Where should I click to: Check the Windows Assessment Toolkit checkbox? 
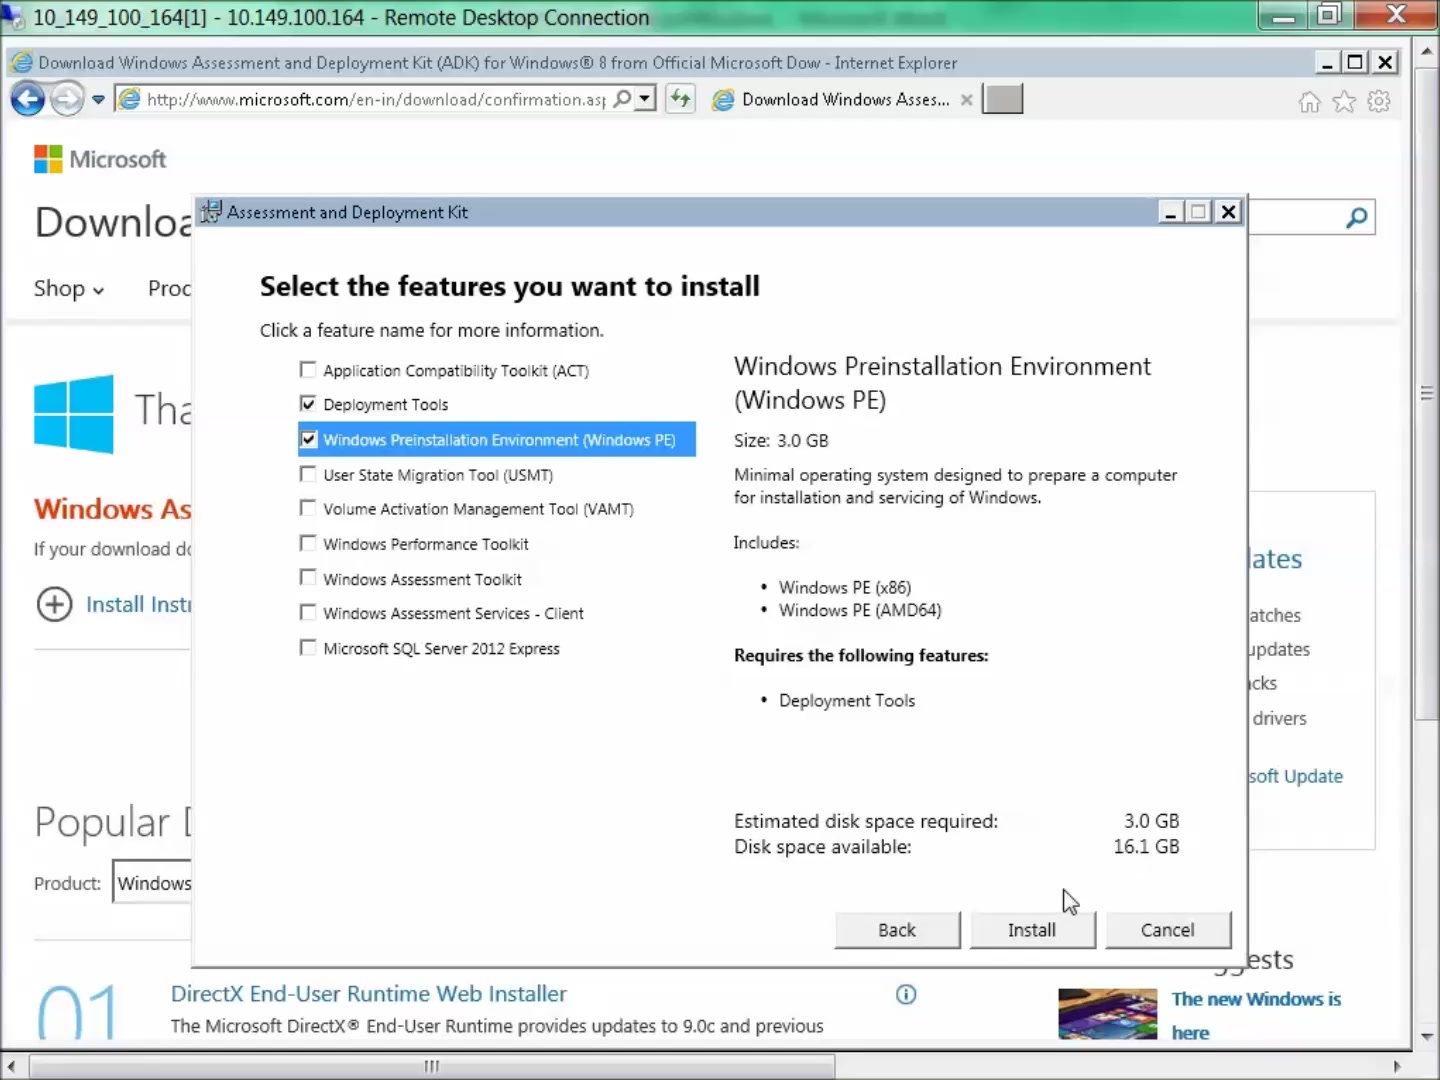(308, 578)
